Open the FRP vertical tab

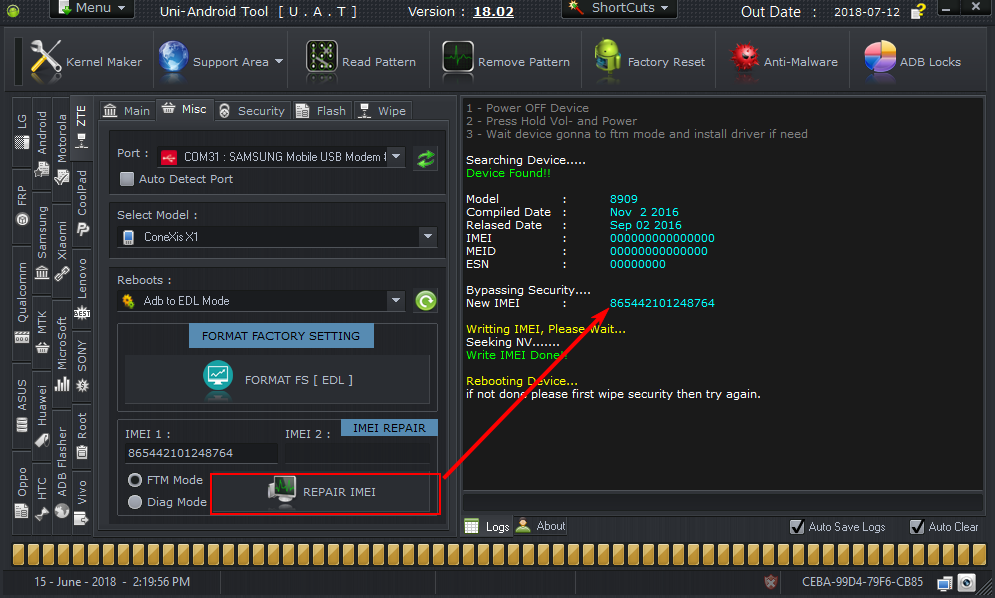click(x=22, y=206)
